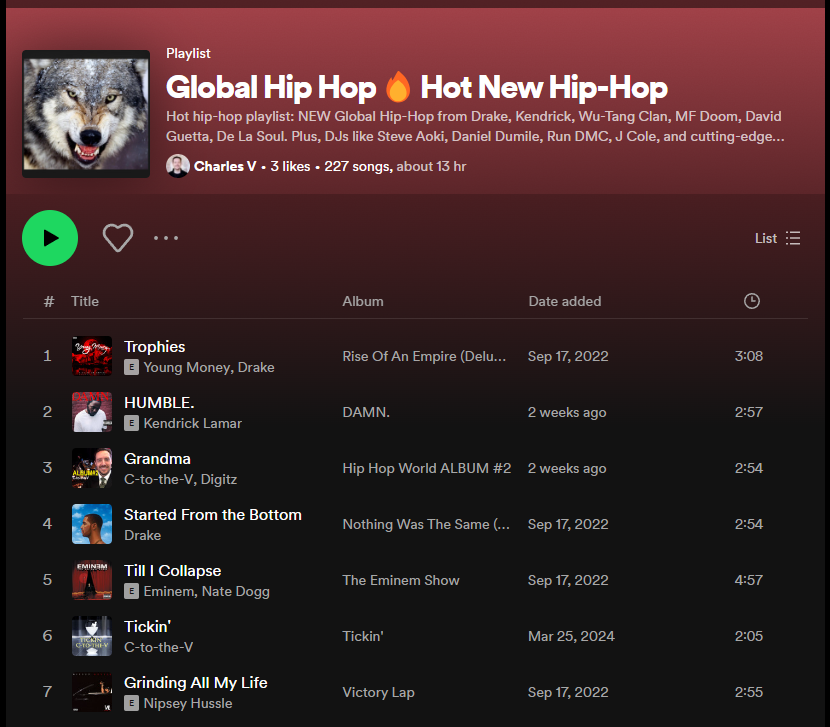The image size is (830, 727).
Task: Click the HUMBLE. album thumbnail
Action: click(x=91, y=412)
